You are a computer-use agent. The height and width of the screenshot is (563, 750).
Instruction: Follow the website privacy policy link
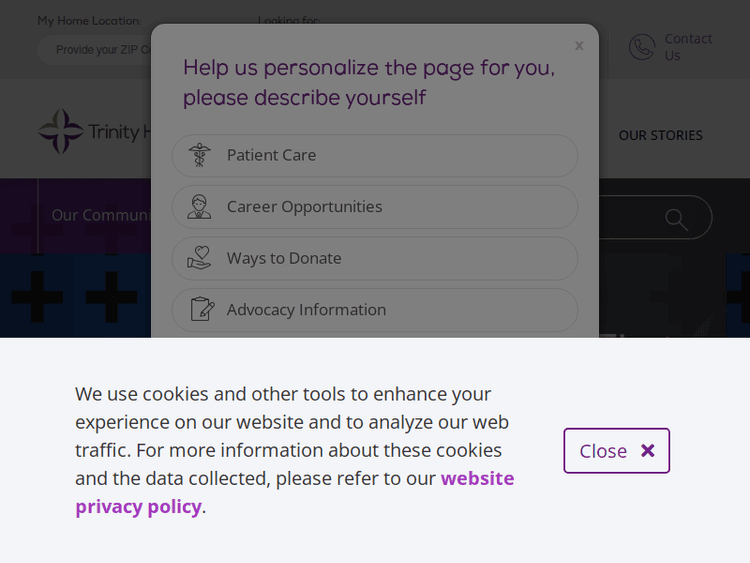tap(476, 478)
